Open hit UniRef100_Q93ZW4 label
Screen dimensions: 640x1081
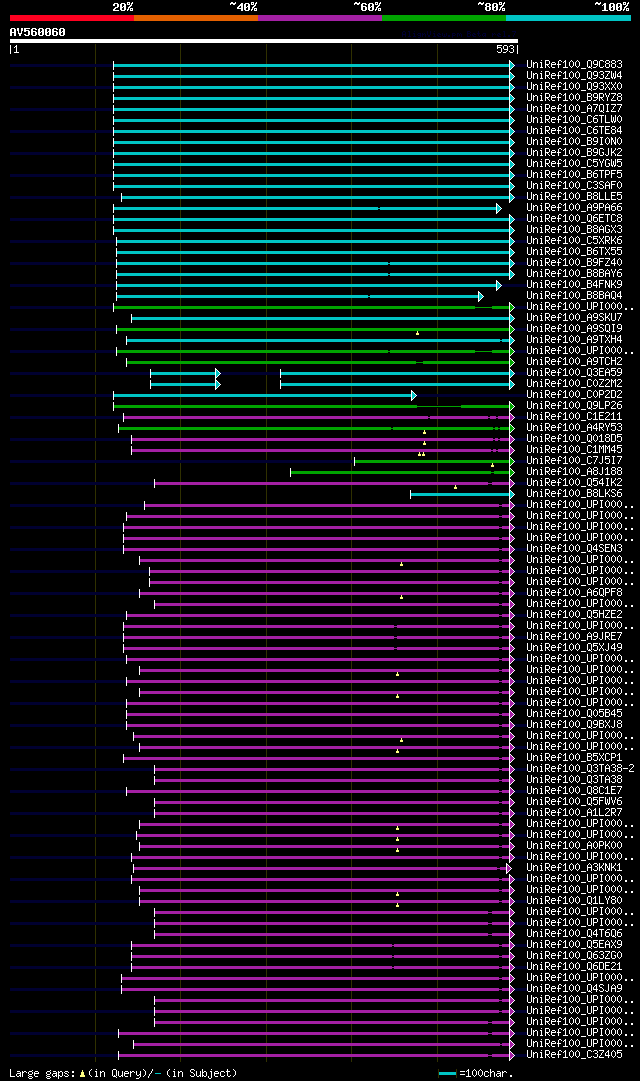[x=574, y=76]
